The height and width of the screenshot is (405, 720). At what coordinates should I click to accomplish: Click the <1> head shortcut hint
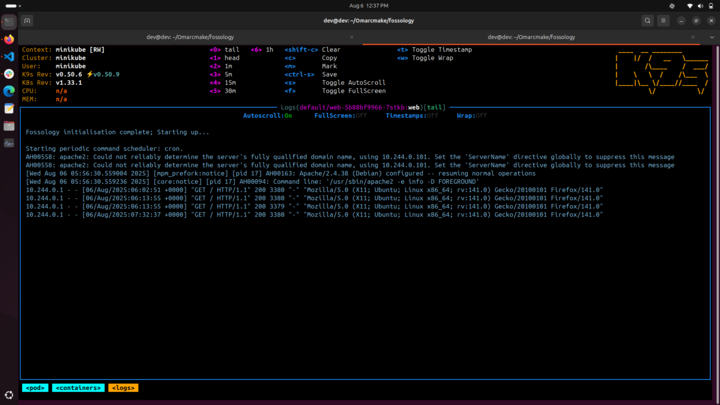[225, 58]
